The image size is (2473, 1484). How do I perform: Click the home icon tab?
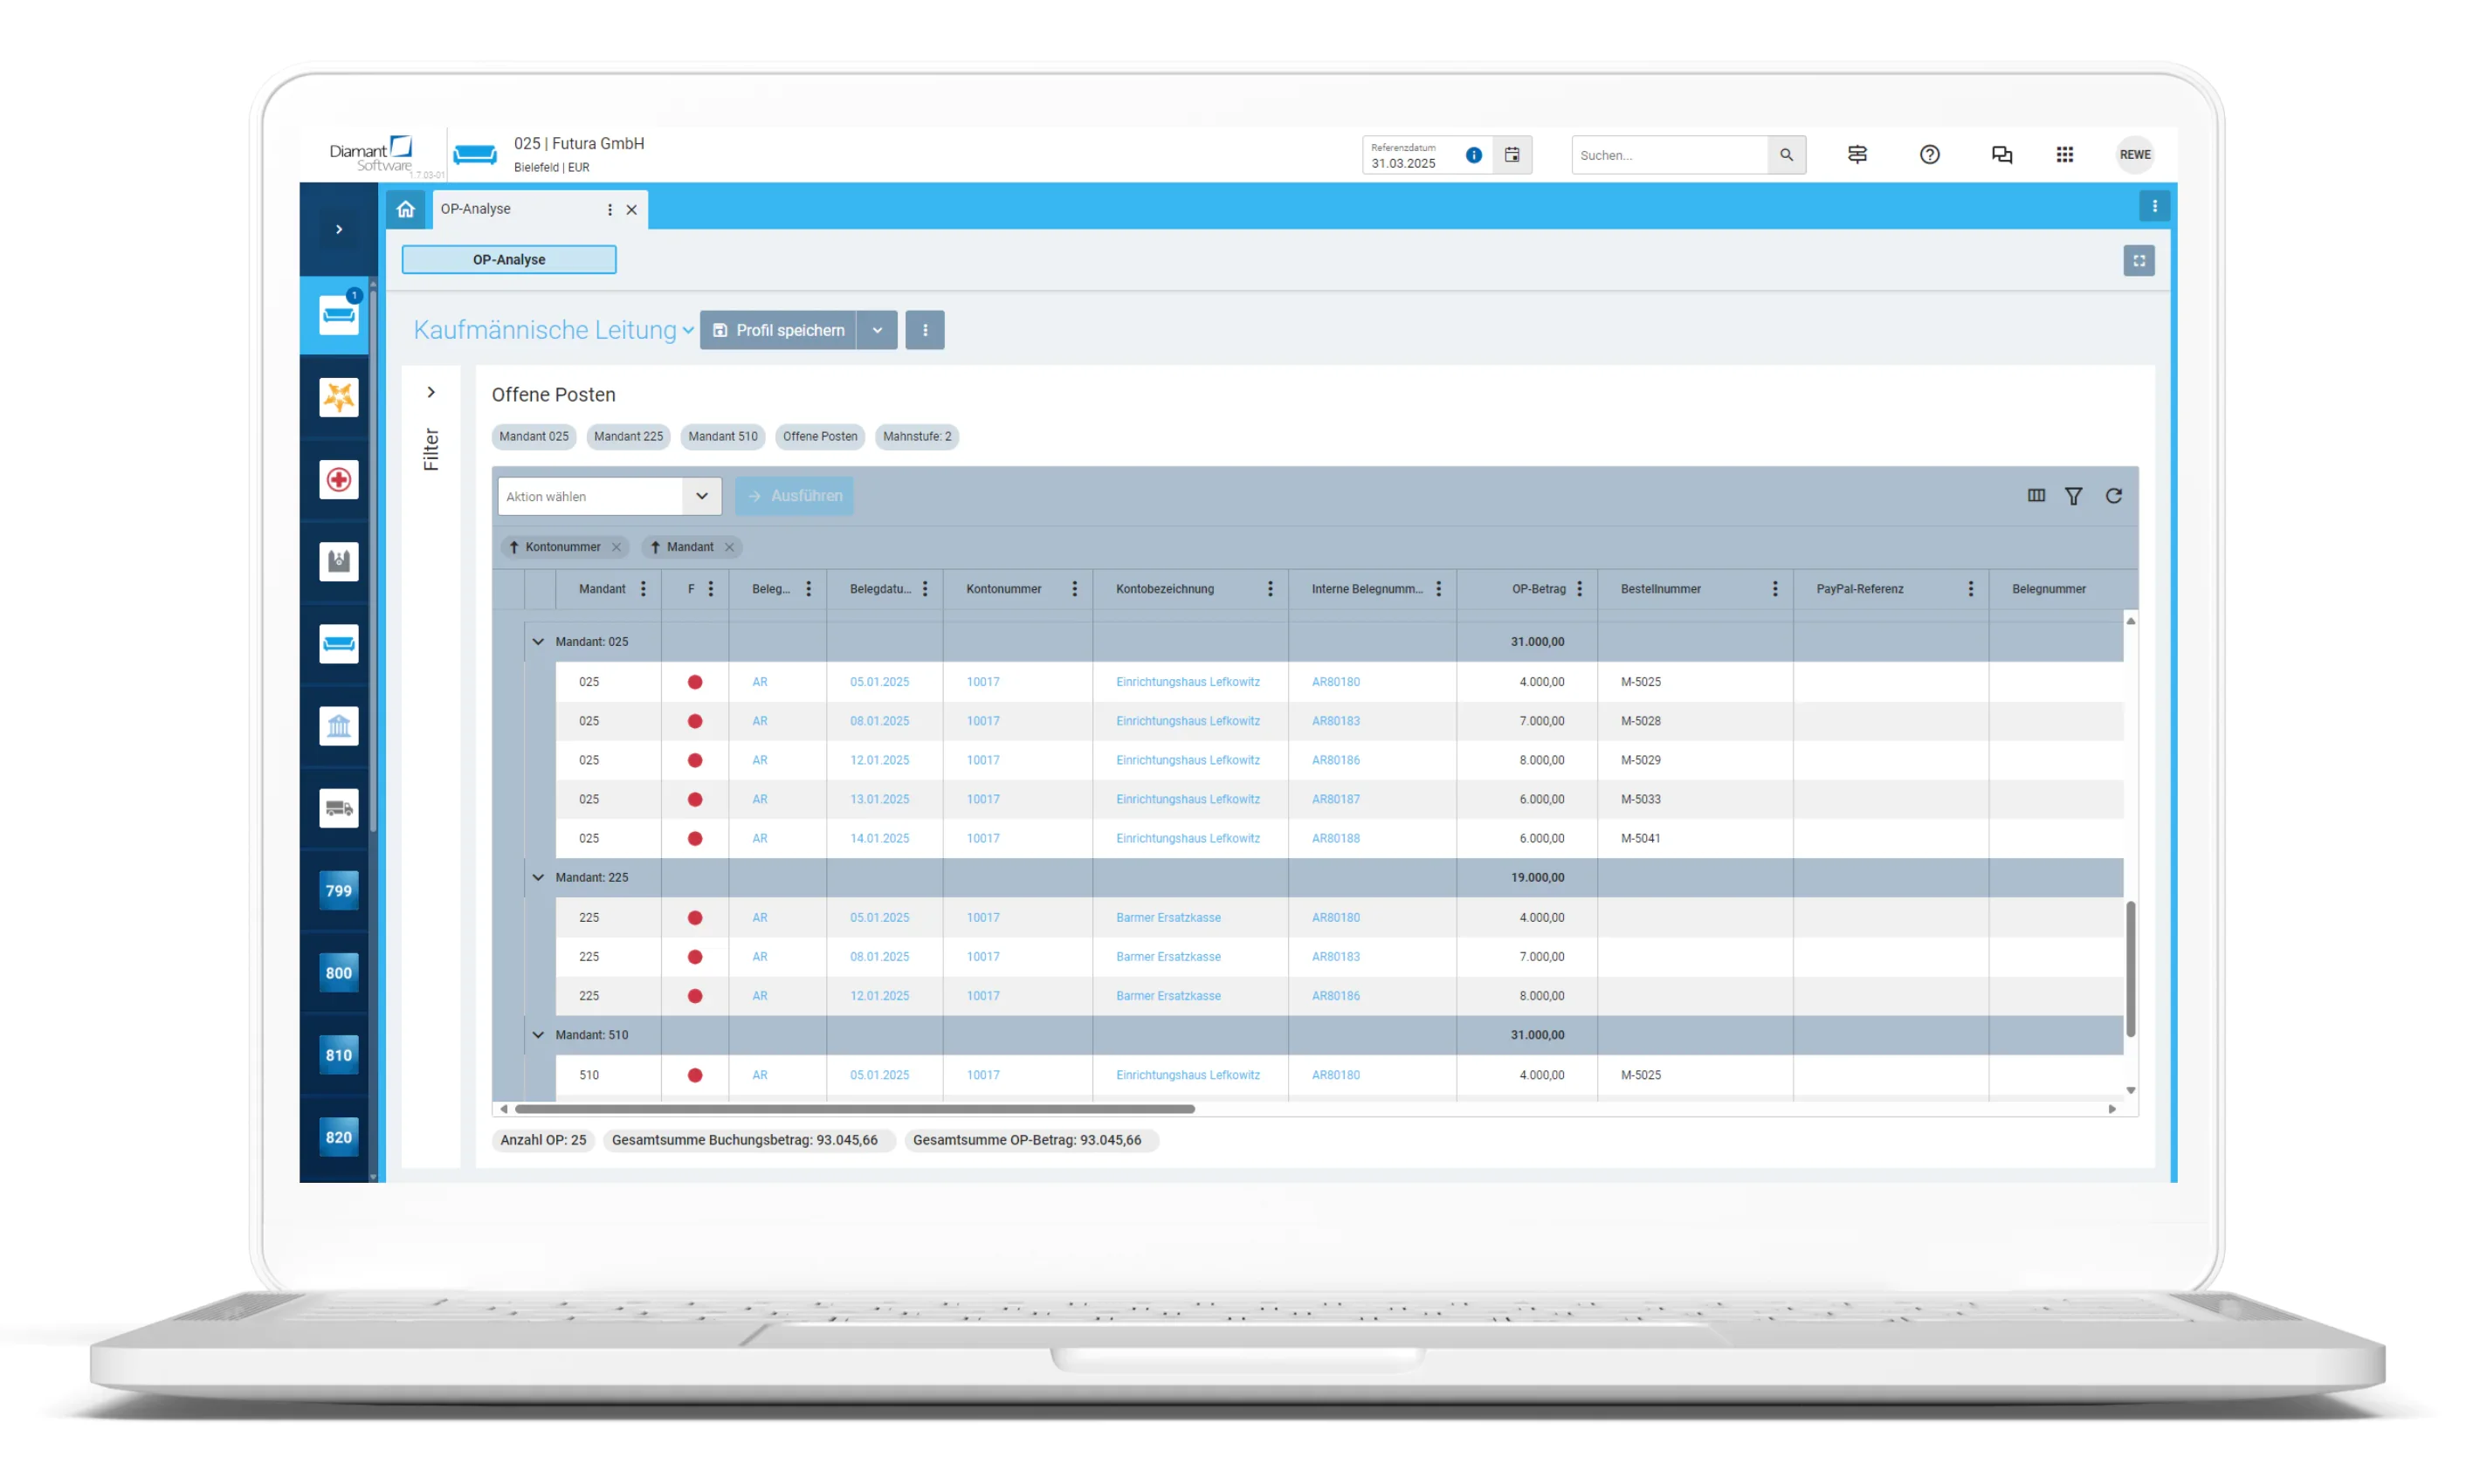[x=405, y=209]
